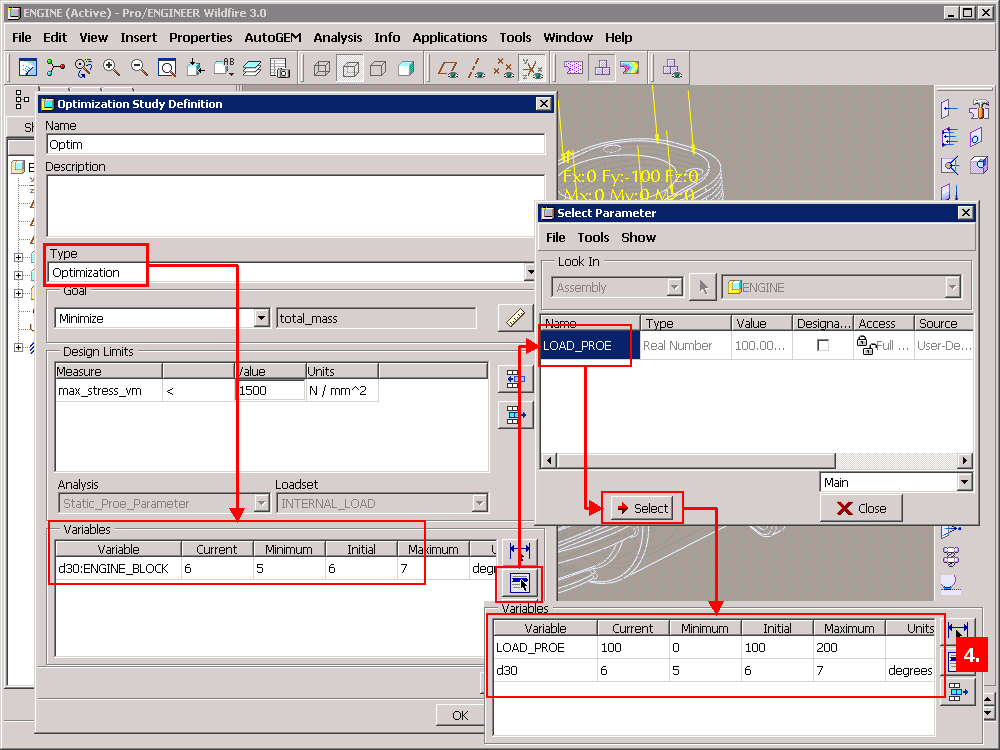1000x750 pixels.
Task: Select Hidden line display icon
Action: pos(350,68)
